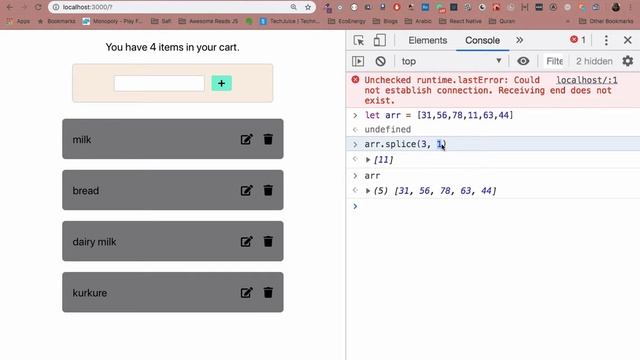640x360 pixels.
Task: Edit the kurkure cart item
Action: pos(247,293)
